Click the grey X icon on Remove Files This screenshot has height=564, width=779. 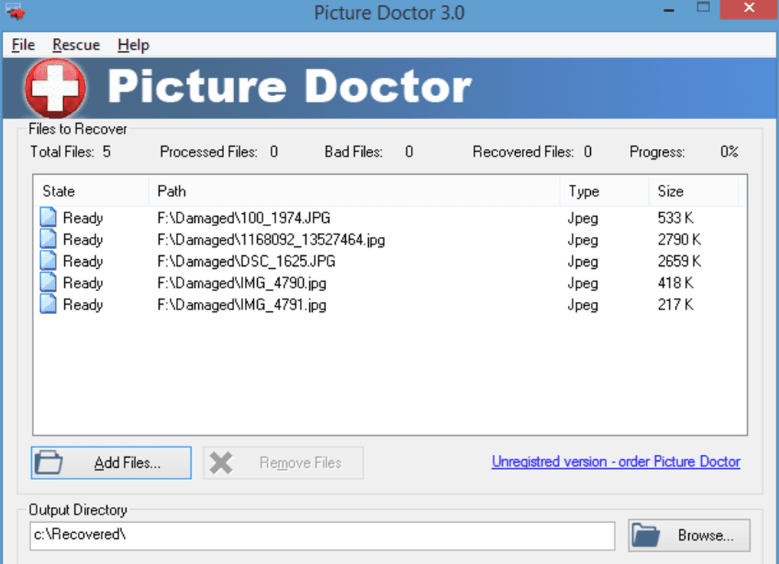(x=221, y=463)
